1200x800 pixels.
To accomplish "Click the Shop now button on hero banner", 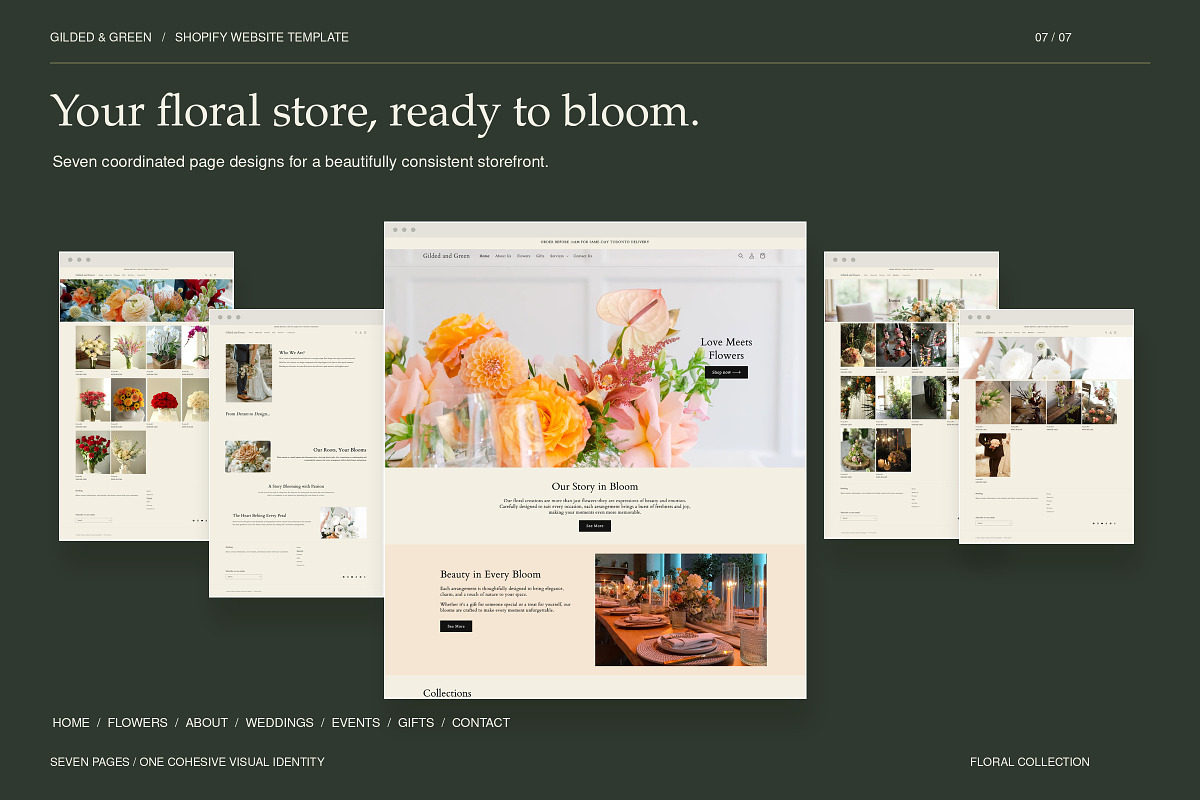I will pyautogui.click(x=726, y=372).
